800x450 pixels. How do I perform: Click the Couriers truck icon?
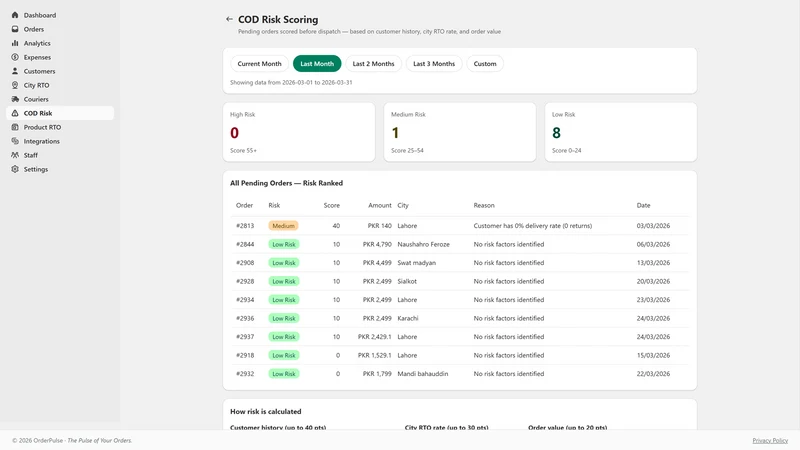pos(15,99)
